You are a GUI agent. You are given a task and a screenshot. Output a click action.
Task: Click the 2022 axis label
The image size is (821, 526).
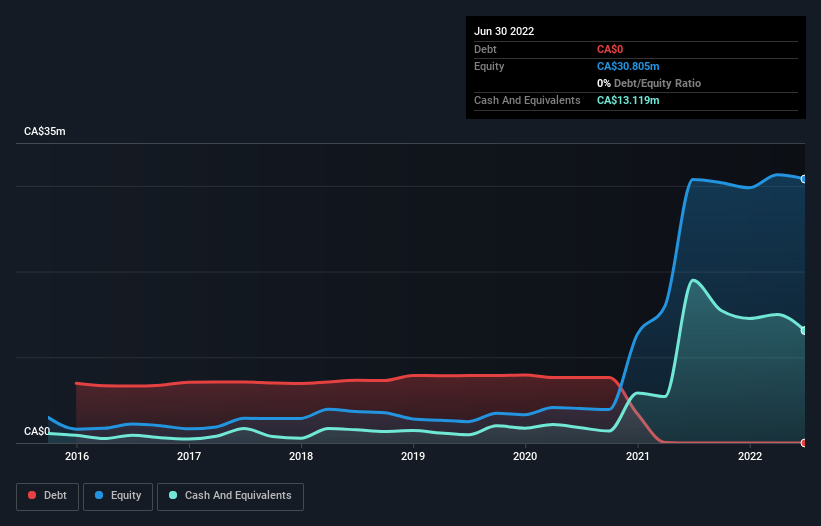tap(750, 456)
